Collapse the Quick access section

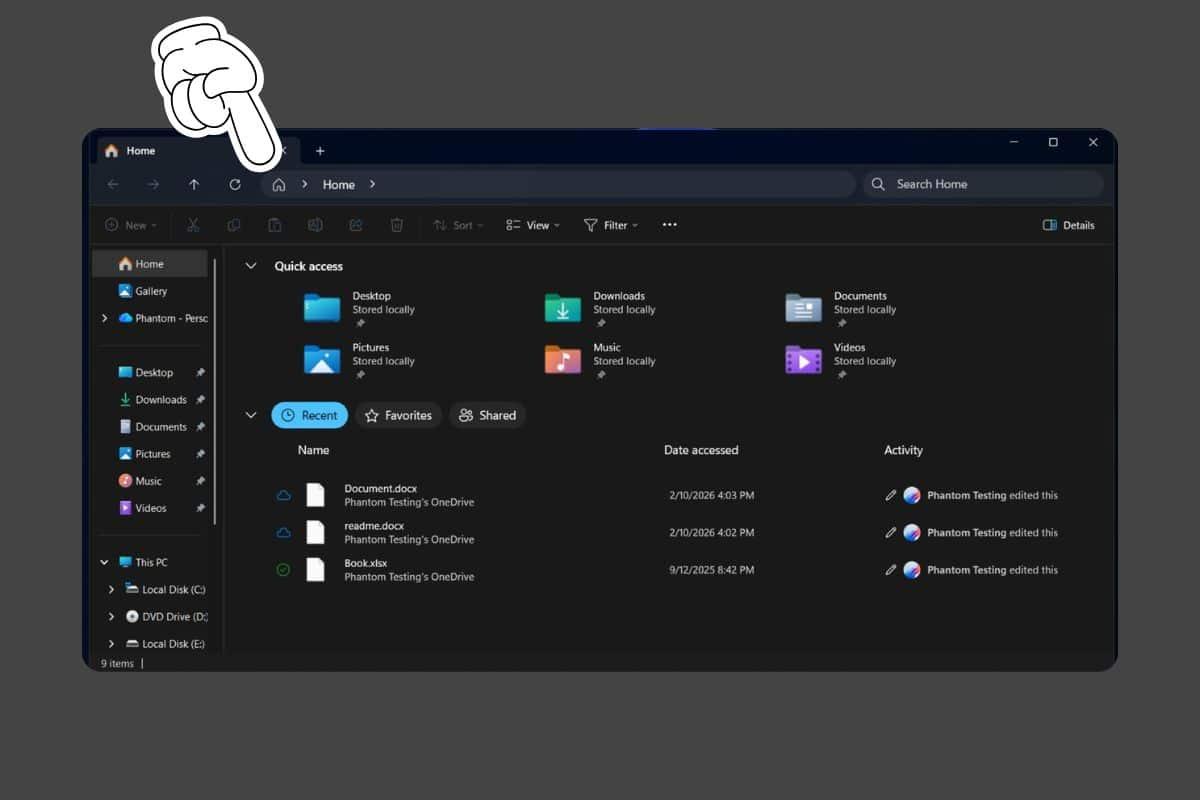click(x=251, y=266)
